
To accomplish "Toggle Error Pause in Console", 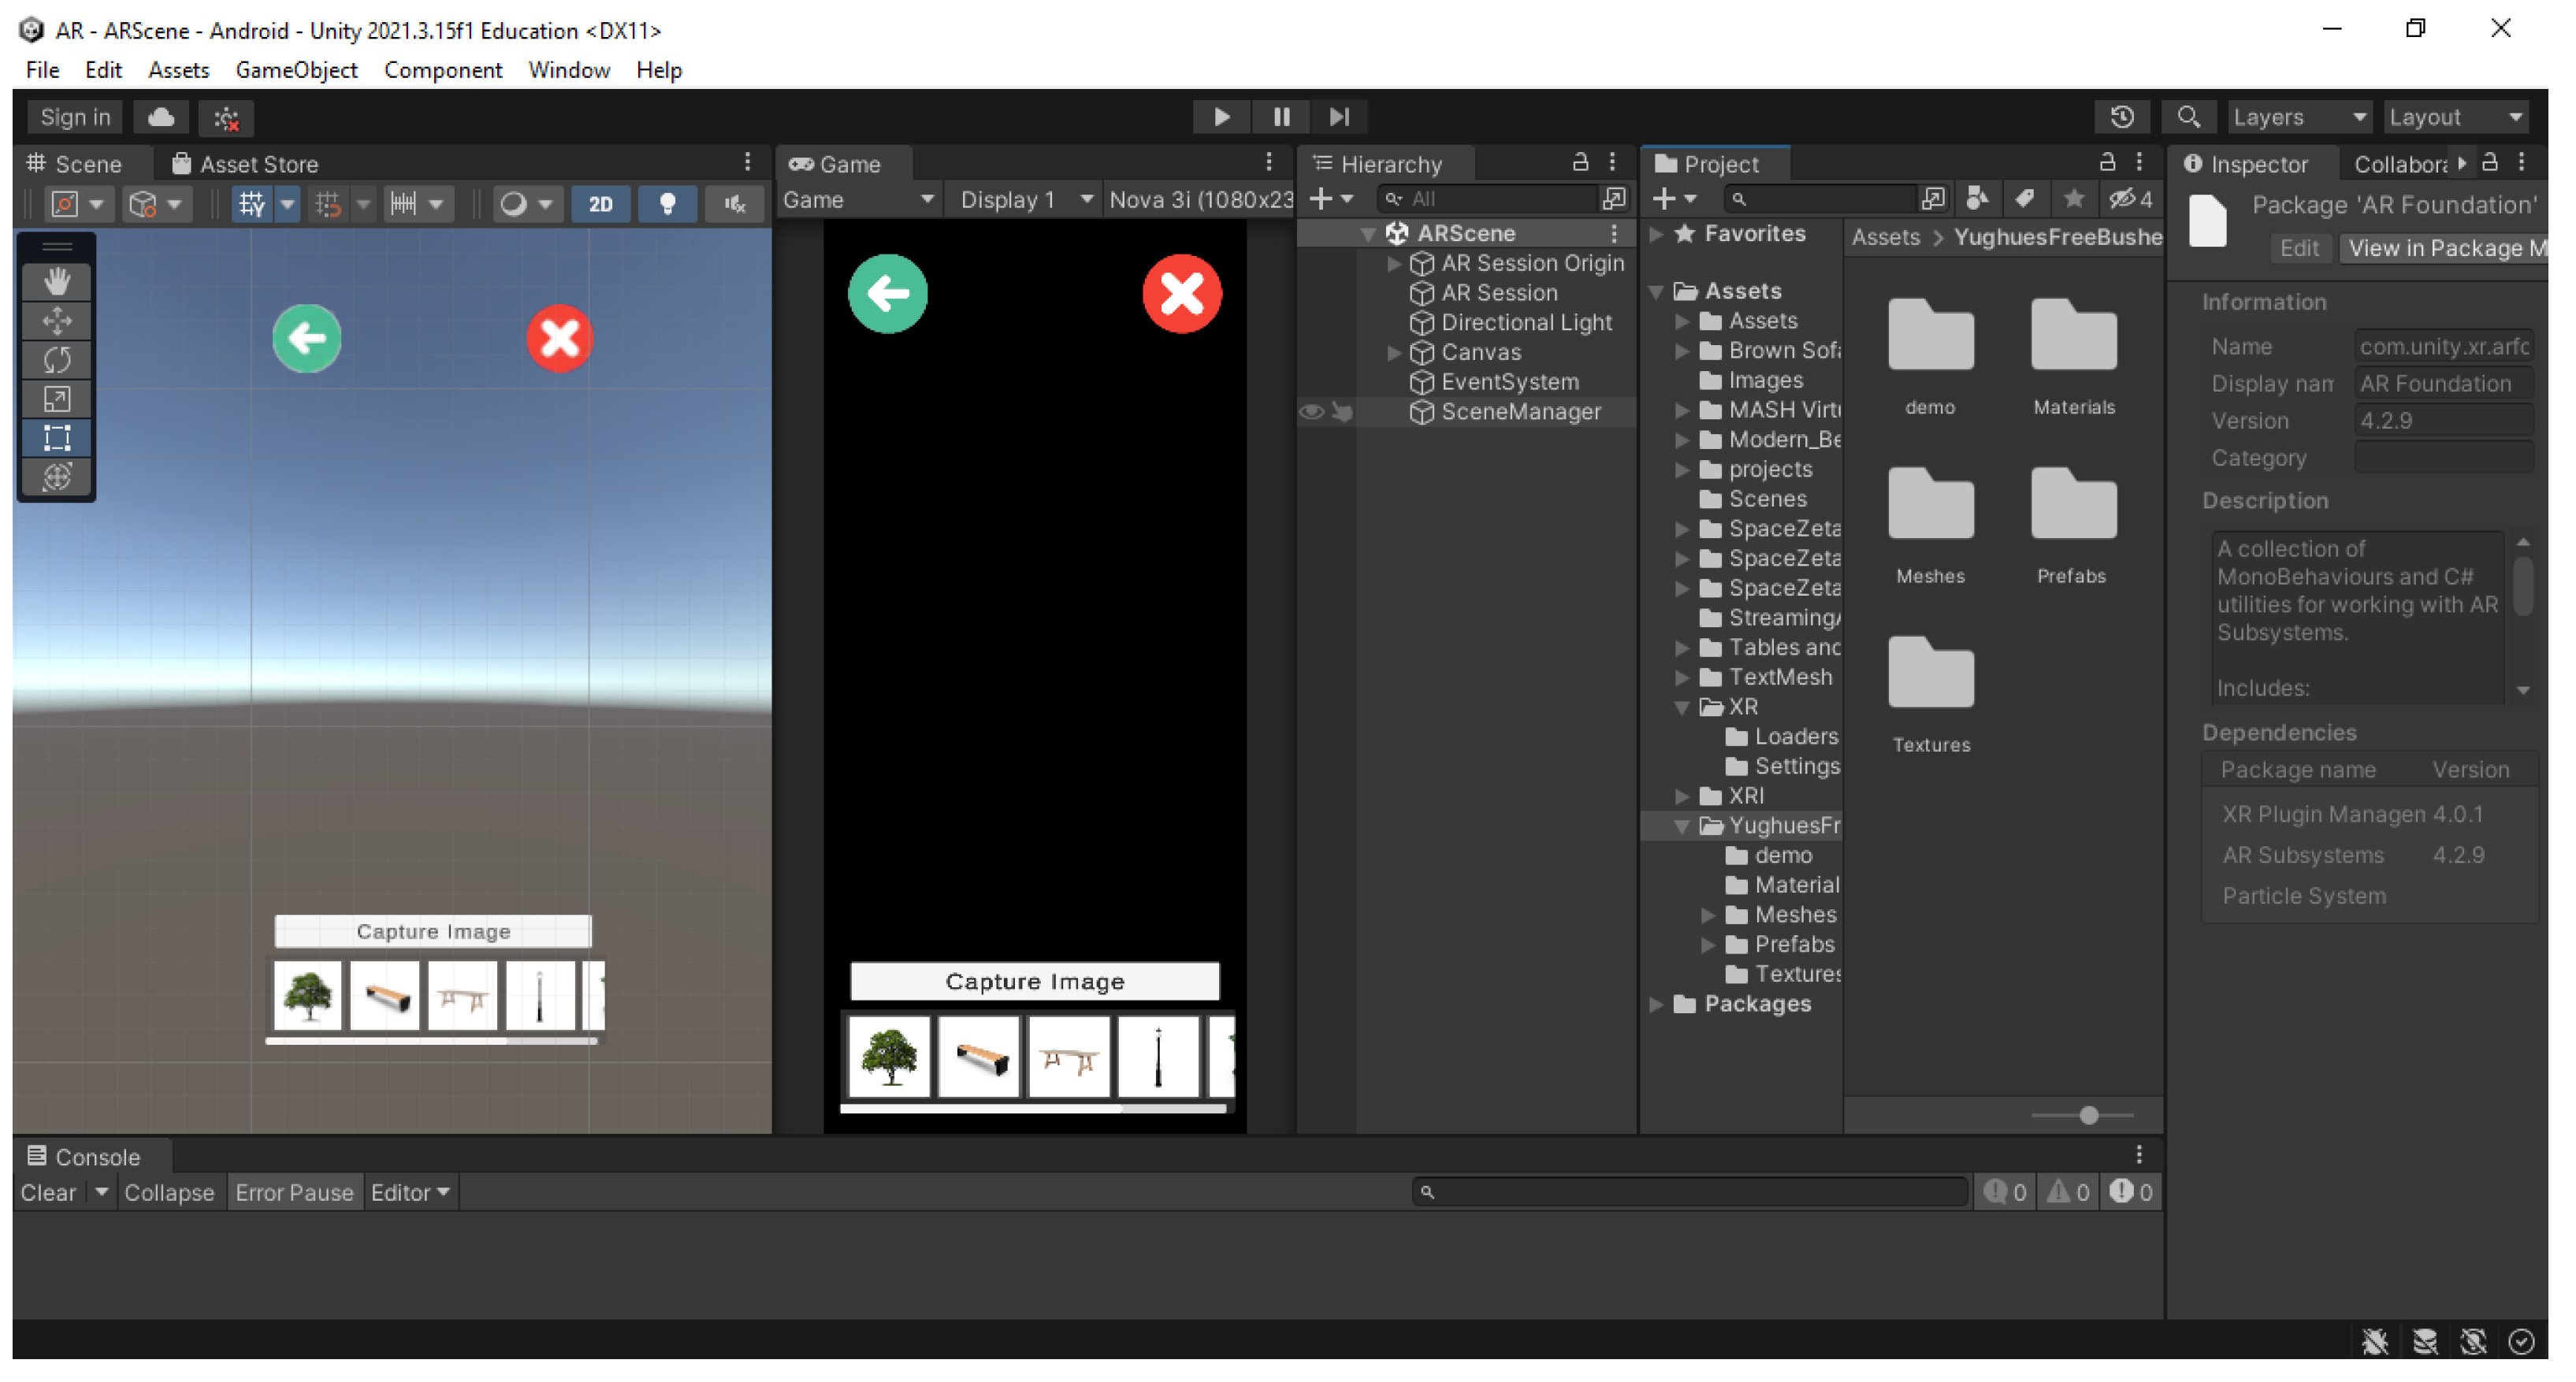I will (x=294, y=1193).
